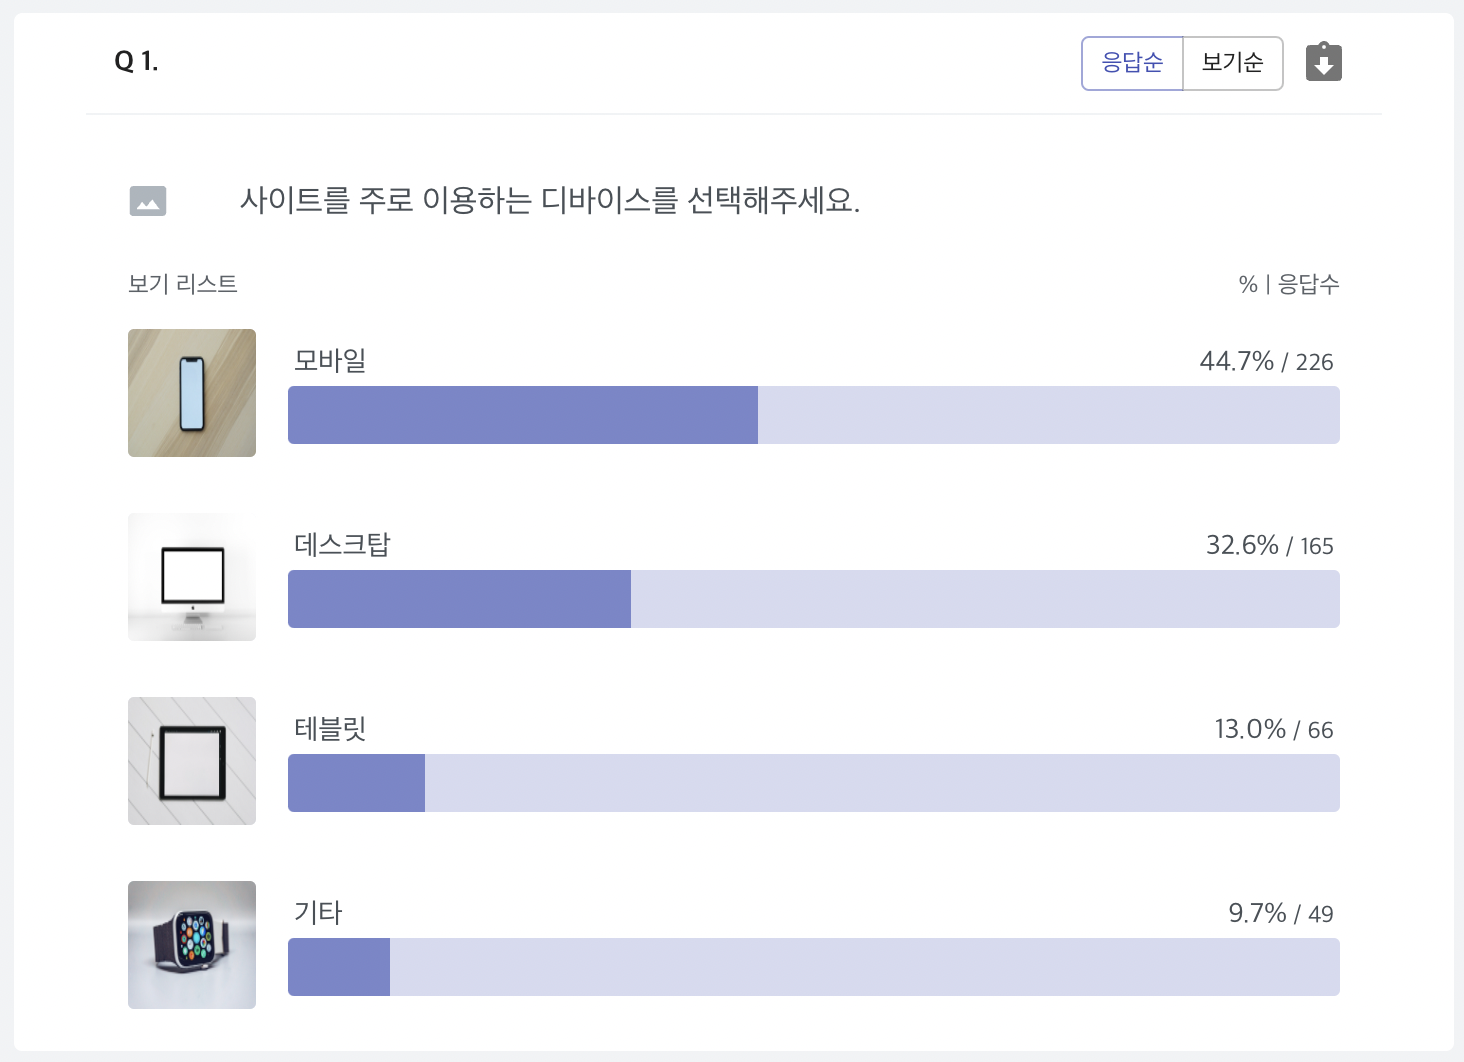Click the download results clipboard icon
This screenshot has height=1062, width=1464.
[x=1323, y=62]
